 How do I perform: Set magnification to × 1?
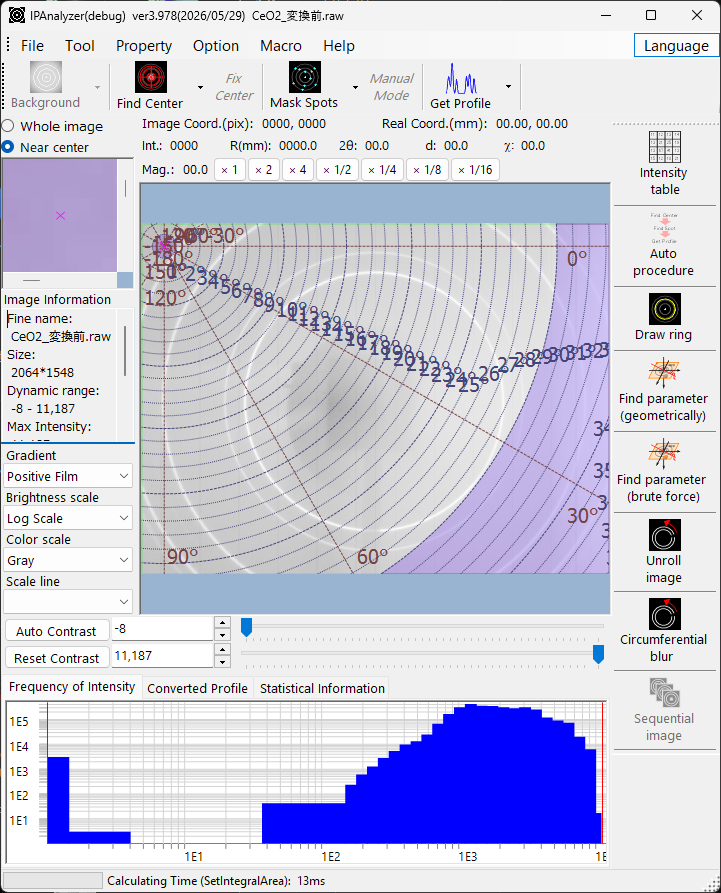230,170
